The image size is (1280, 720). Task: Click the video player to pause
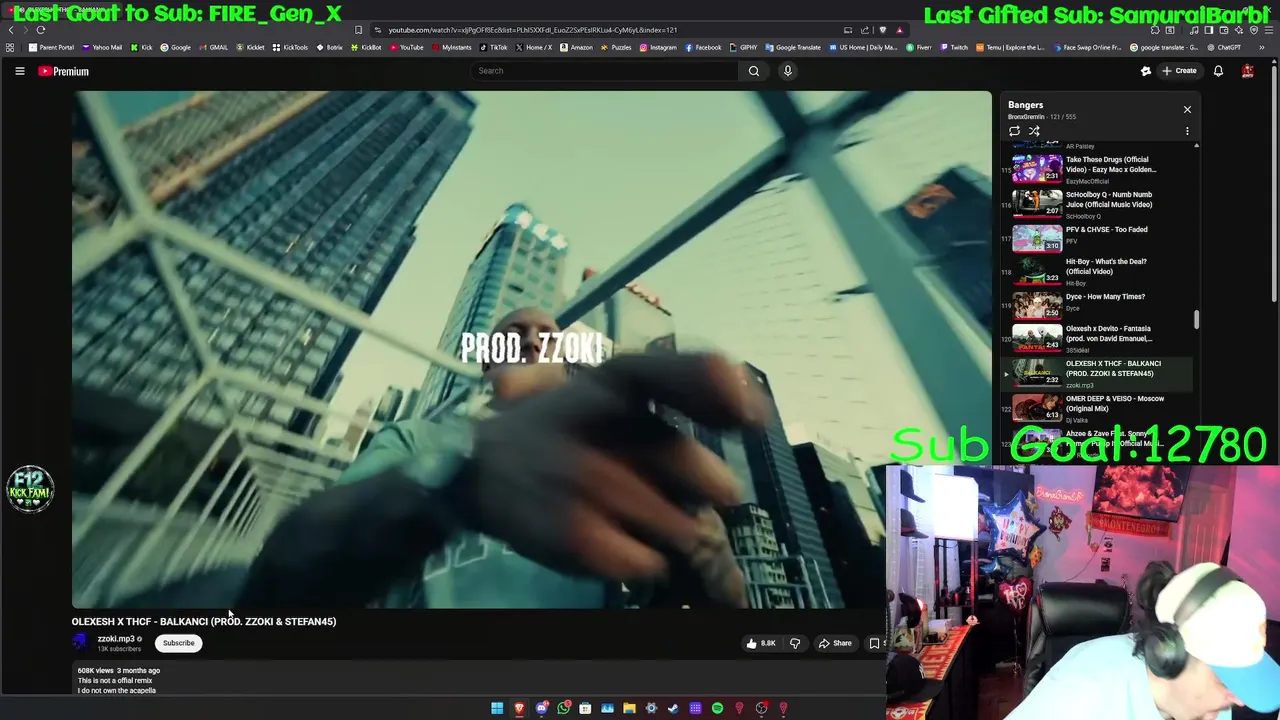point(531,350)
